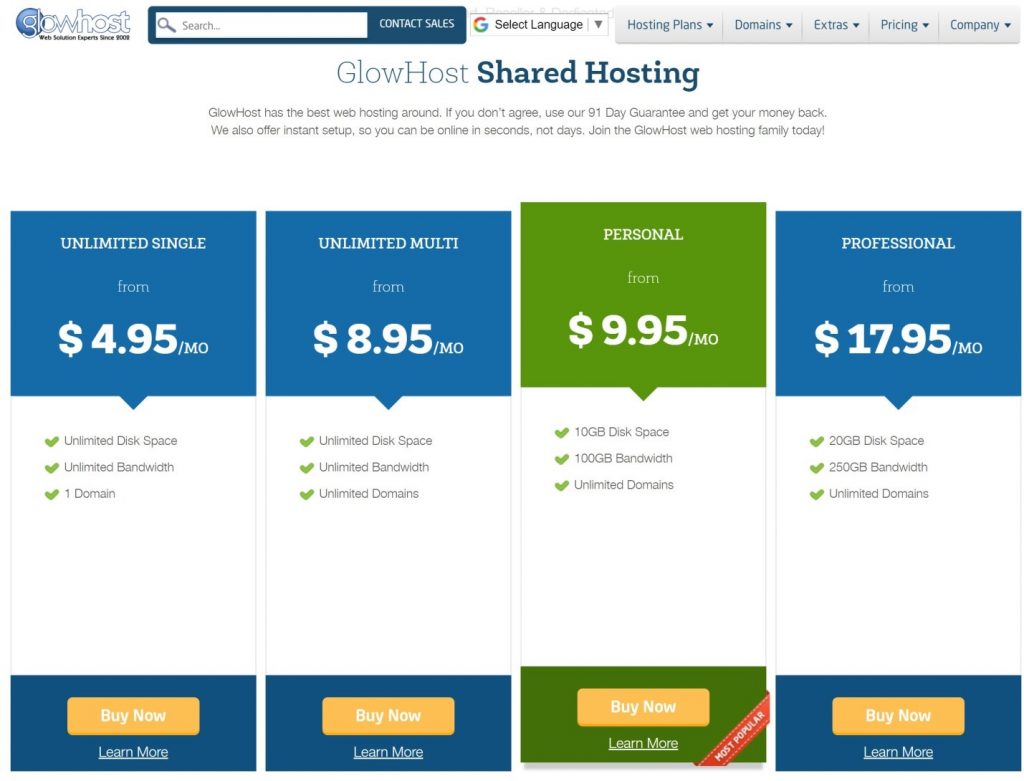The image size is (1024, 781).
Task: Click the $ 9.95/MO price
Action: coord(643,330)
